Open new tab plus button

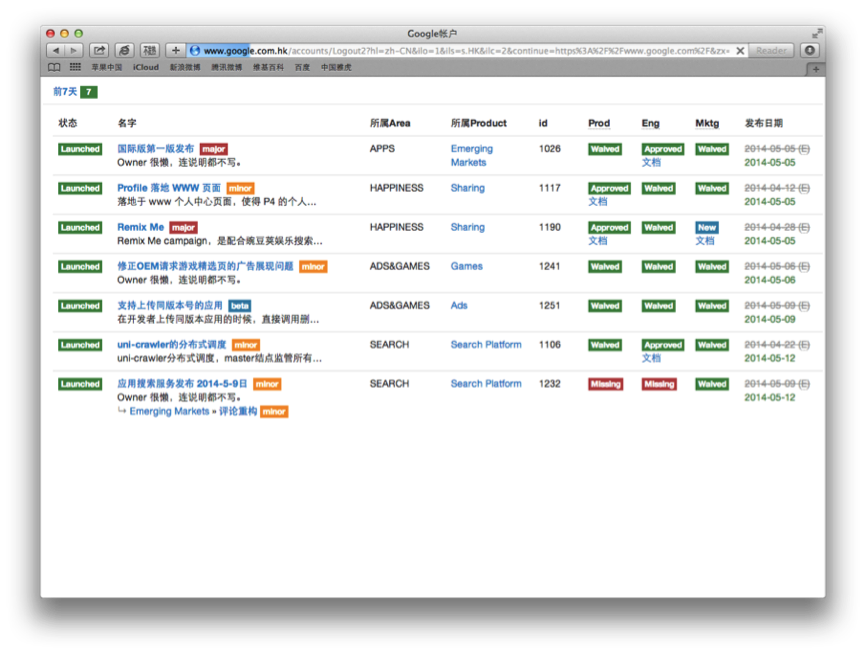click(816, 69)
